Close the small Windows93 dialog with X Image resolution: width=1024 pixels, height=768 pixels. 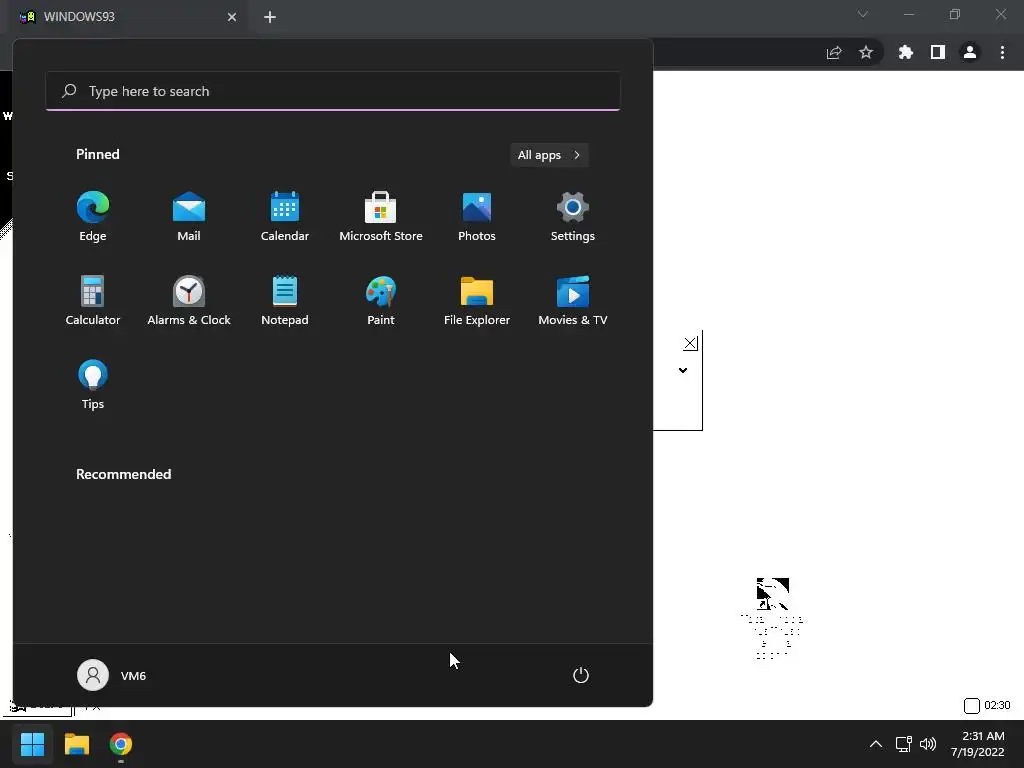pos(690,344)
